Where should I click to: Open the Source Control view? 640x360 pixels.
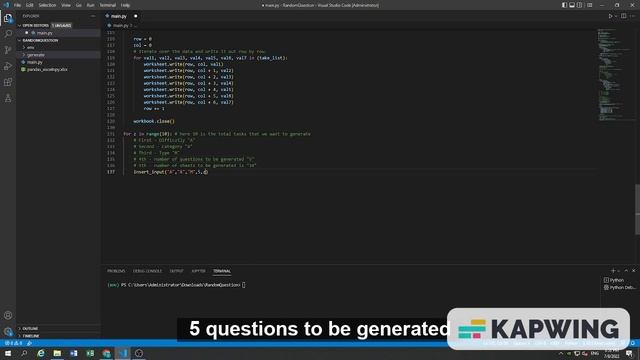tap(8, 50)
